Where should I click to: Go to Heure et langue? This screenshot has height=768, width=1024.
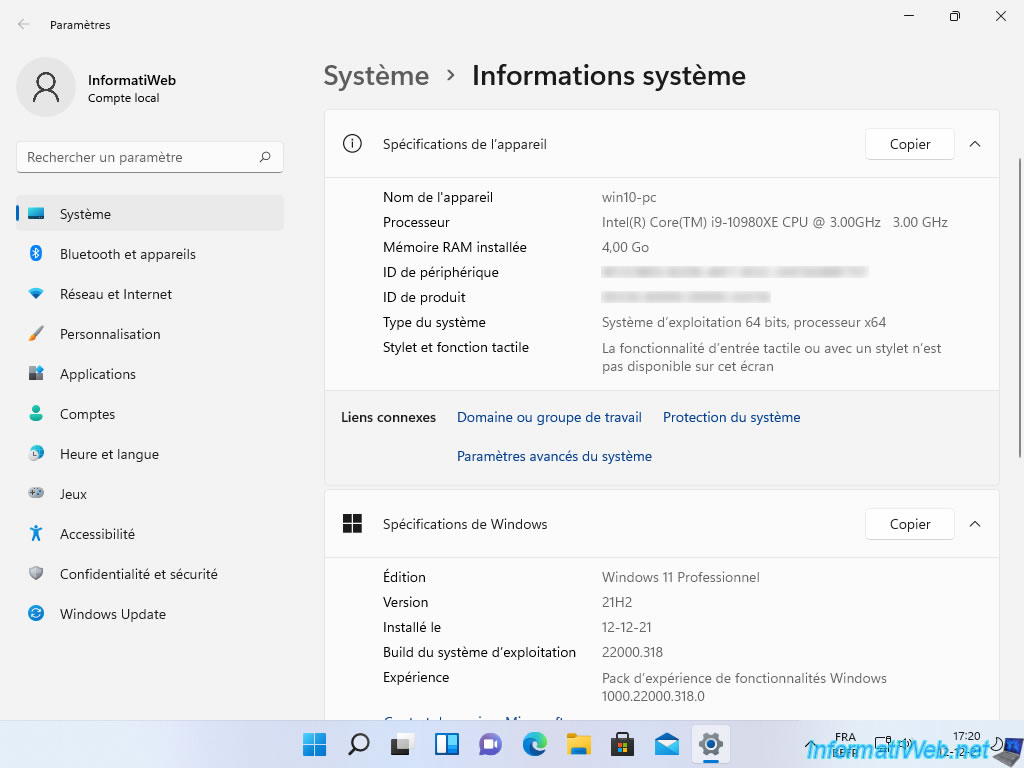click(109, 454)
